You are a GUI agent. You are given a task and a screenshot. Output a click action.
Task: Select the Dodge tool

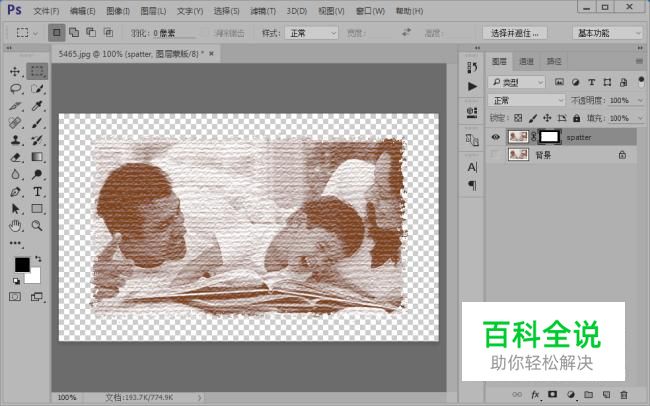pyautogui.click(x=37, y=174)
